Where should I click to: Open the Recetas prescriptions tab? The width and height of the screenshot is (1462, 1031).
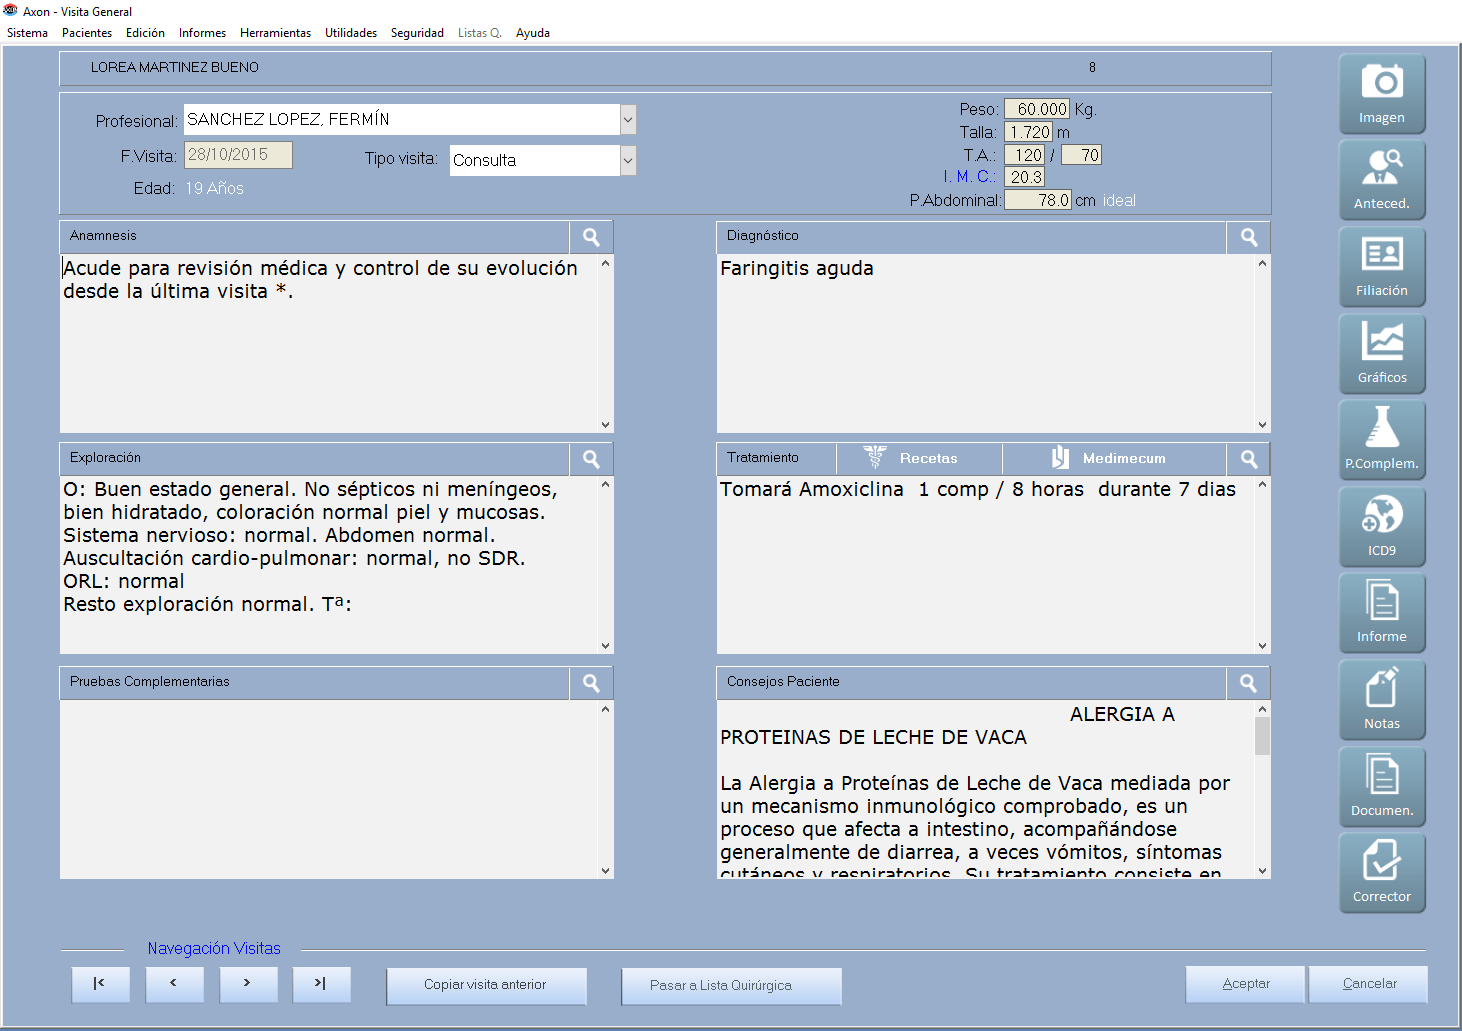918,458
